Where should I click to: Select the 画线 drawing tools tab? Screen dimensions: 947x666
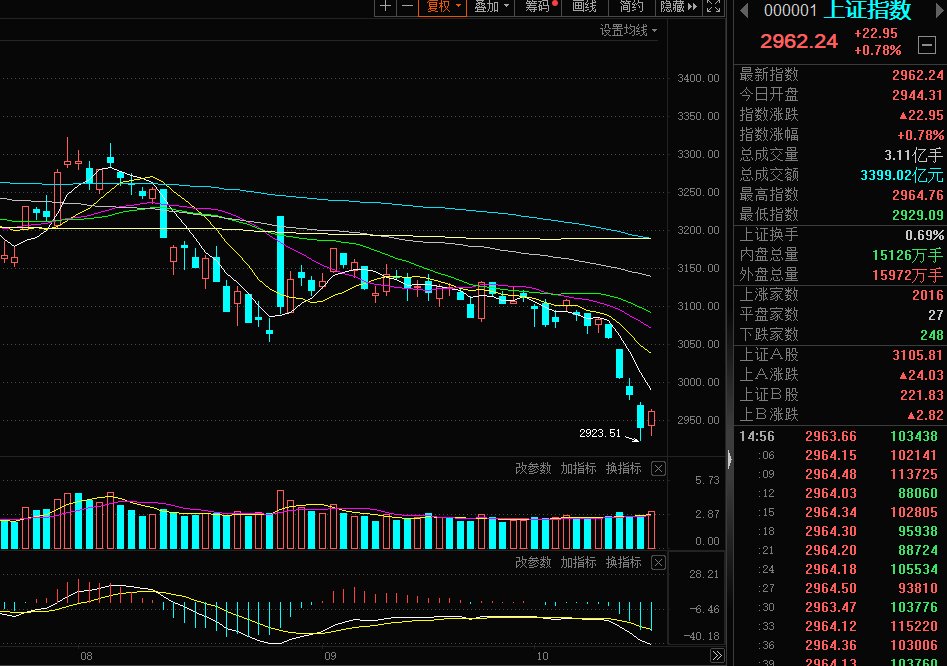coord(584,7)
